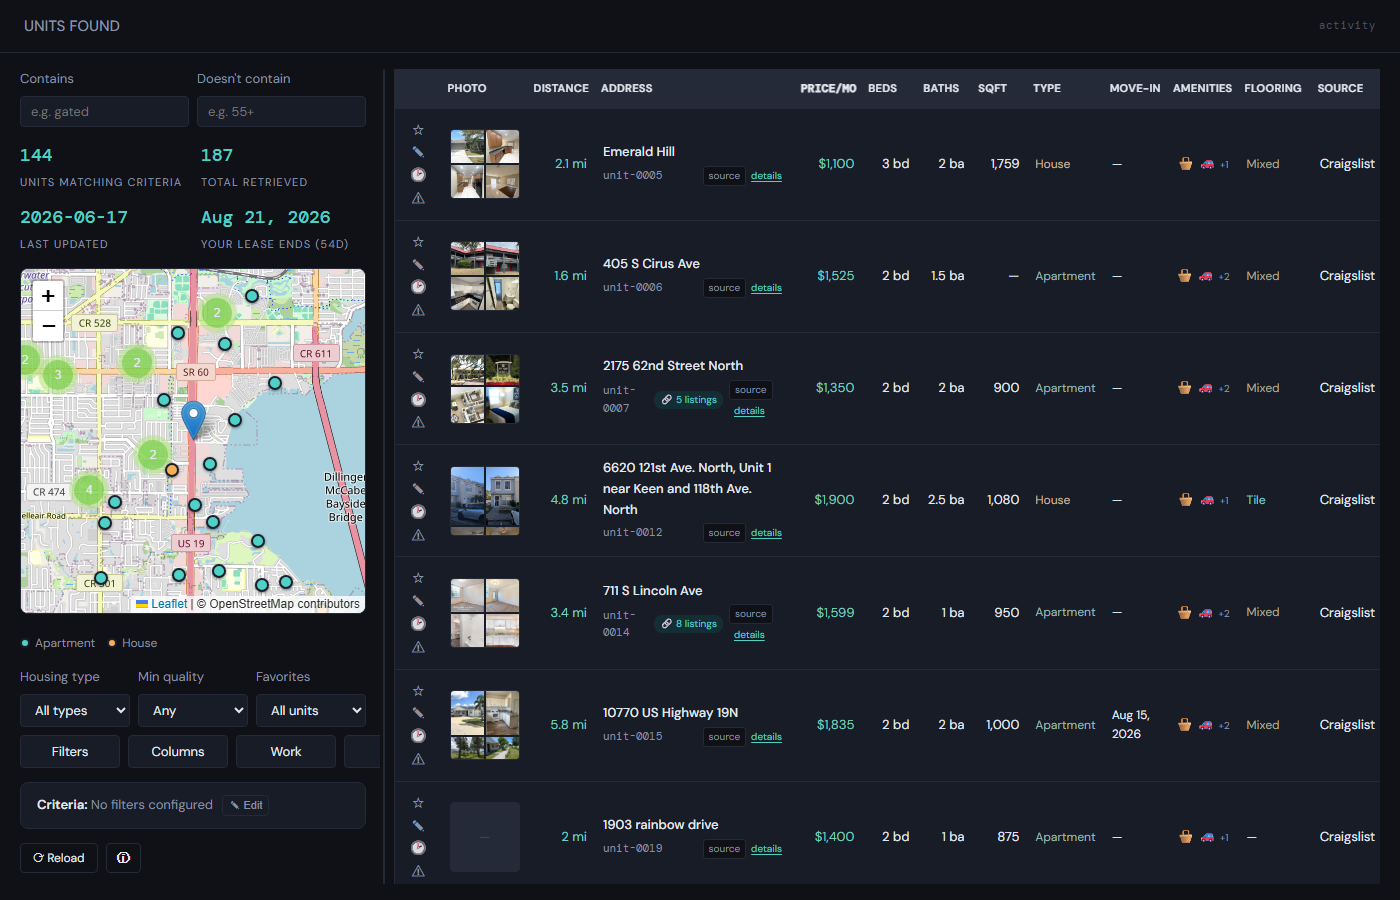Open the 8 listings badge for 711 S Lincoln
Screen dimensions: 1400x900
pyautogui.click(x=689, y=624)
